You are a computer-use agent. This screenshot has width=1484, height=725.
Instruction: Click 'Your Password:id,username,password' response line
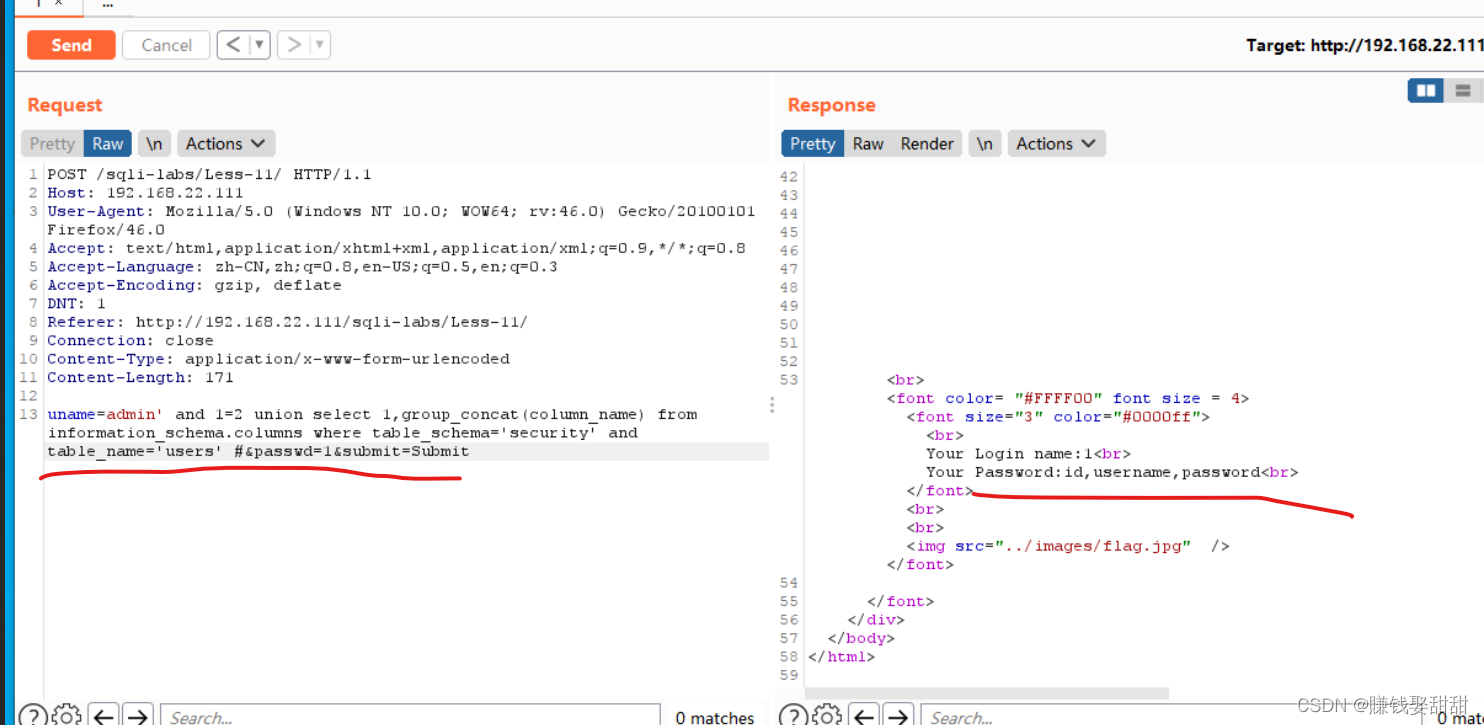point(1112,472)
